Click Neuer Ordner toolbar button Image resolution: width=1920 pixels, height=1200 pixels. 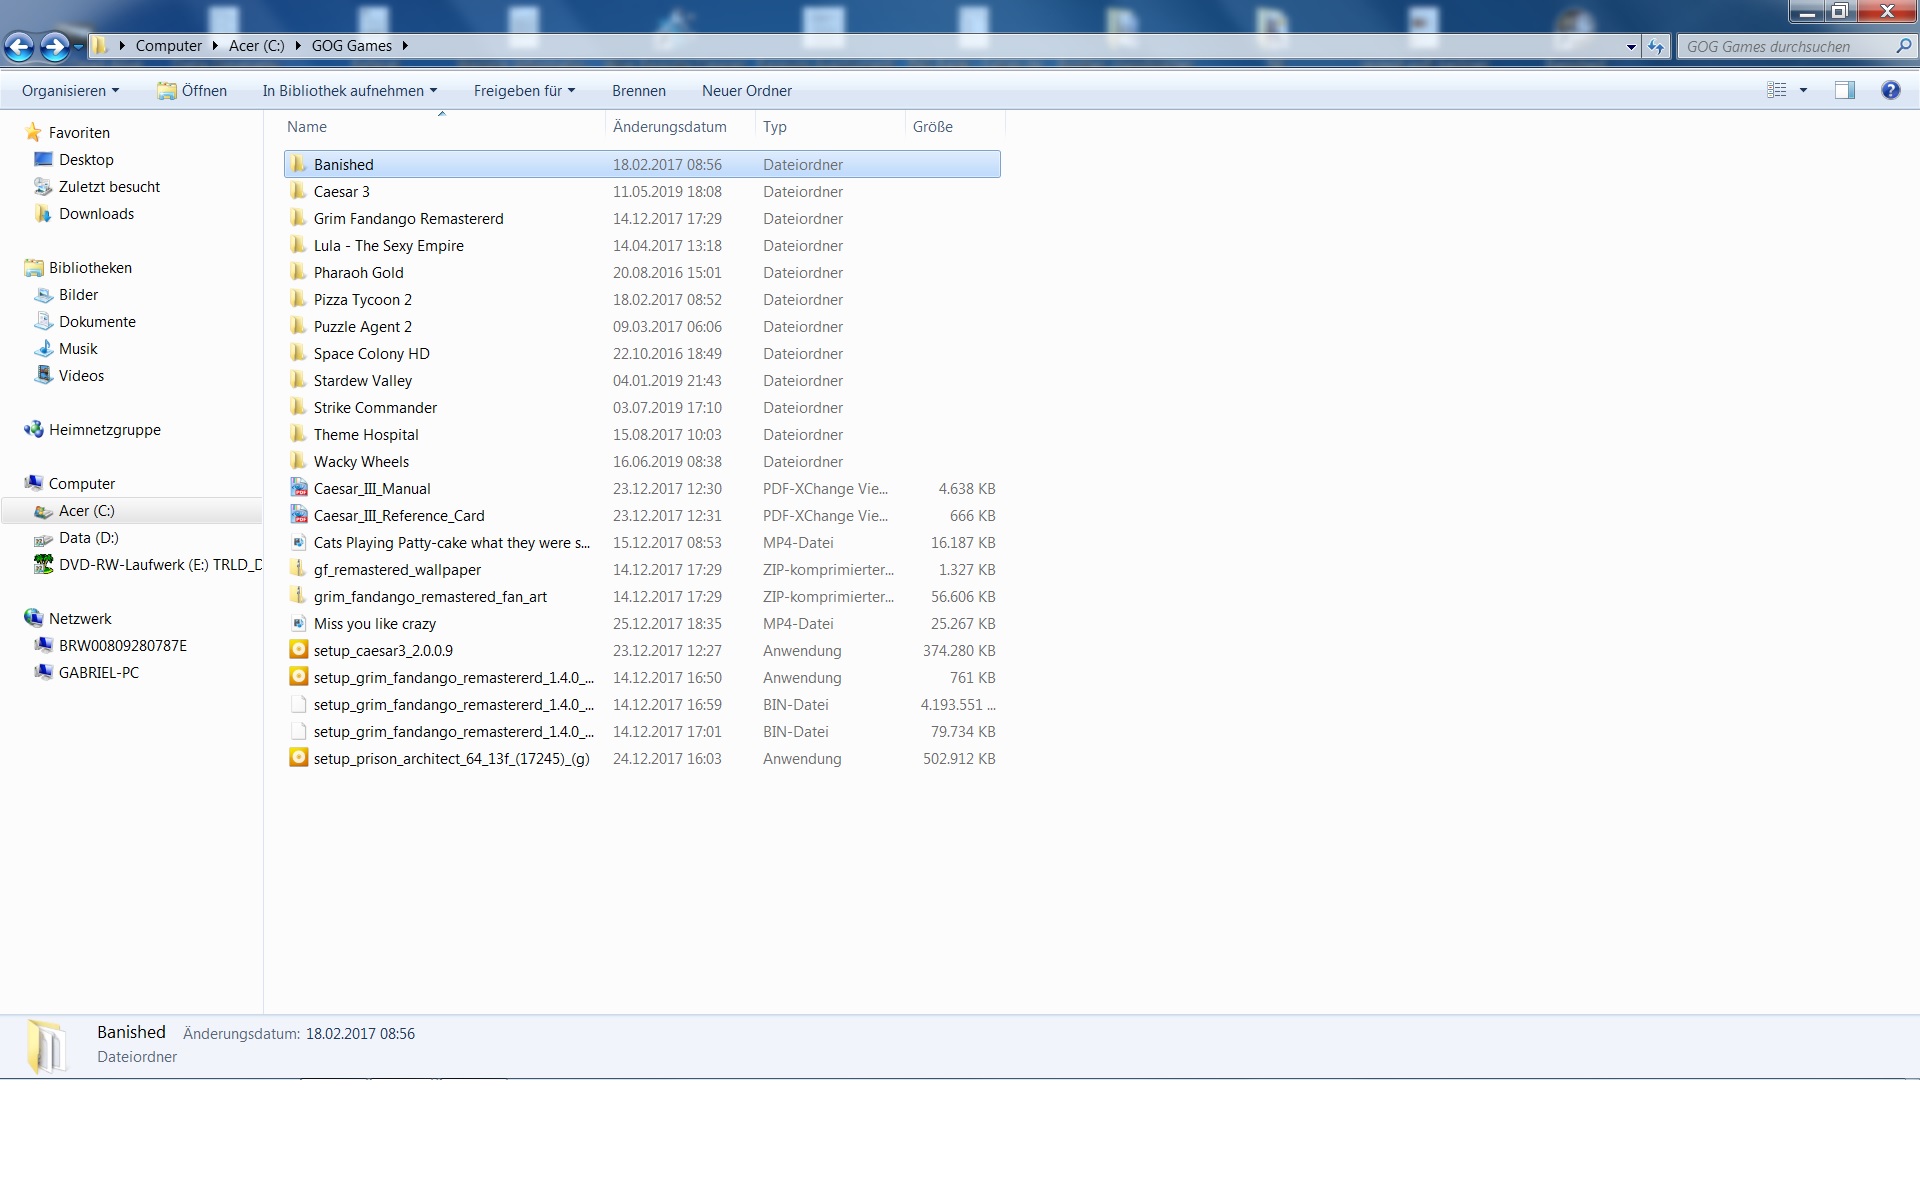point(747,90)
